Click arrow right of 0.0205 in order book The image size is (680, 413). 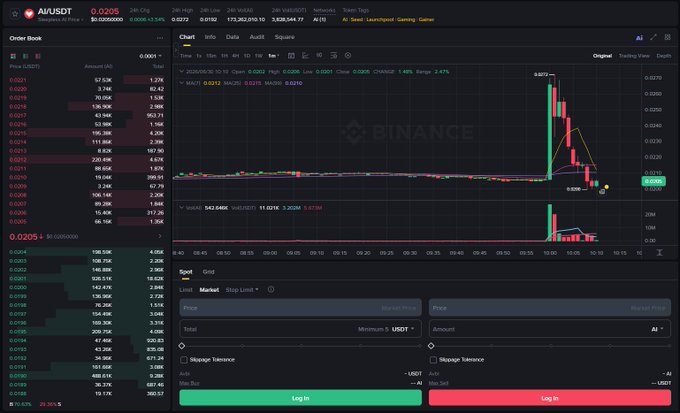[160, 236]
